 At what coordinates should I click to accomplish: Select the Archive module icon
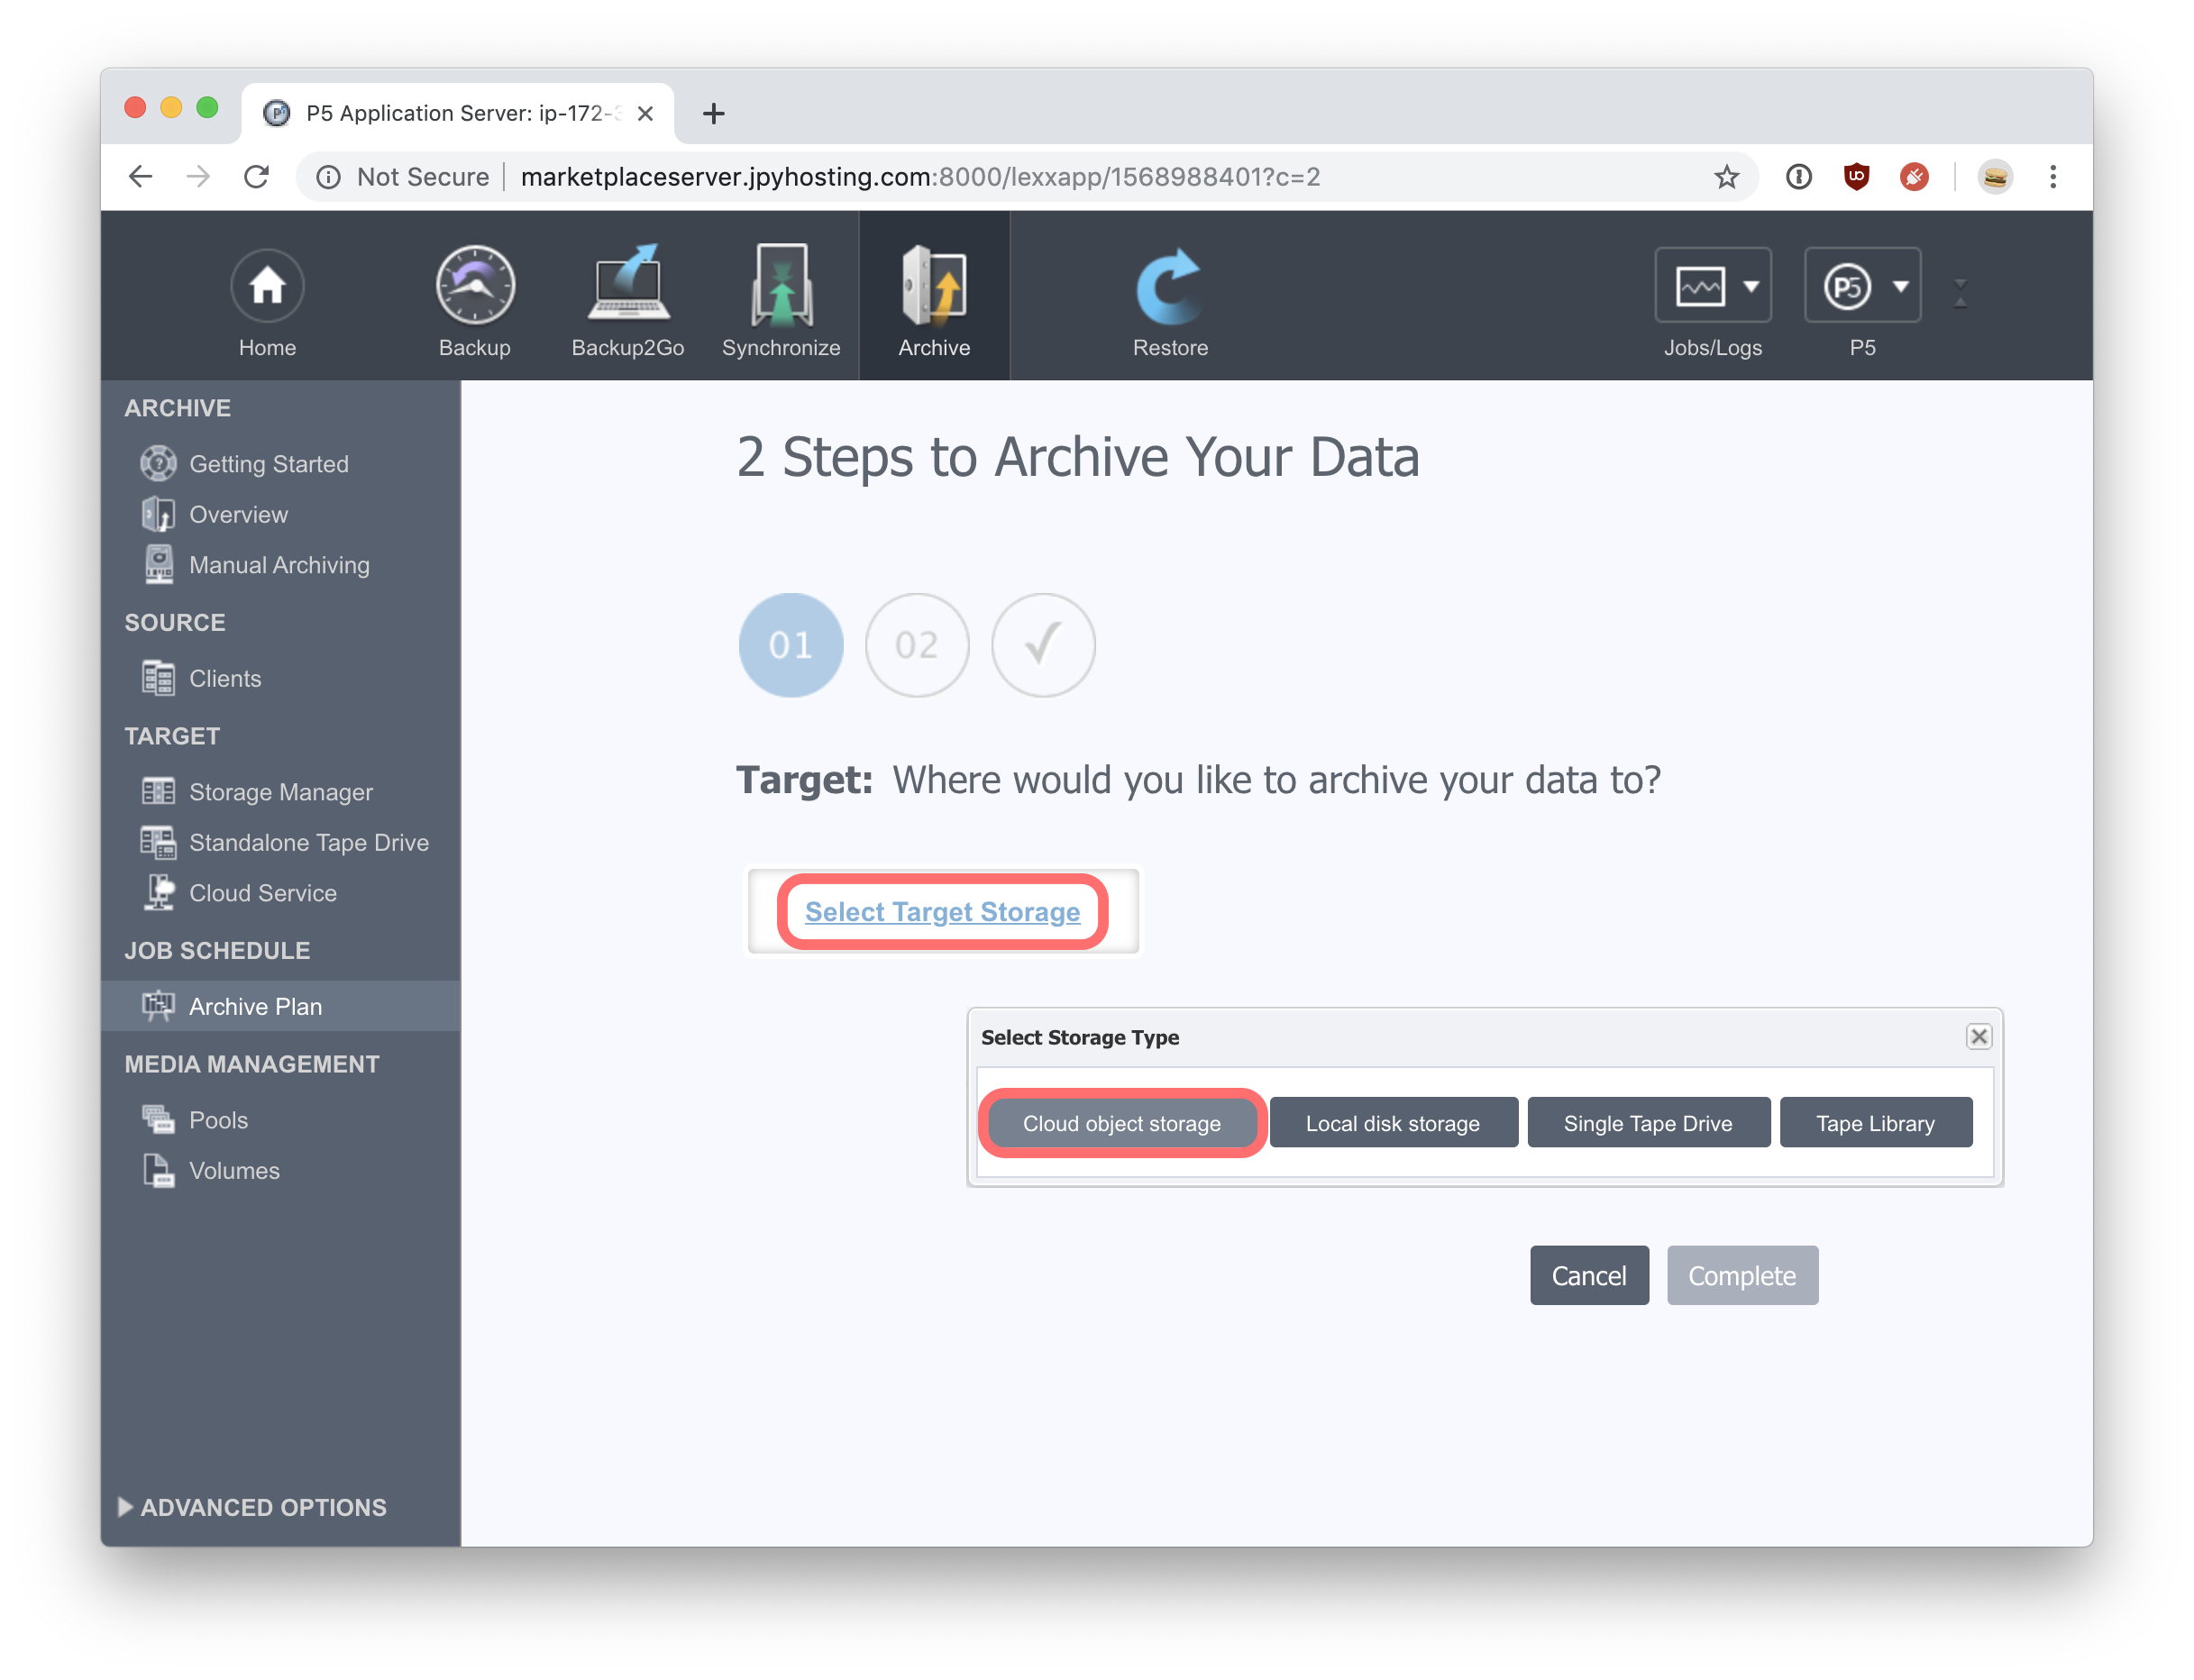point(934,286)
